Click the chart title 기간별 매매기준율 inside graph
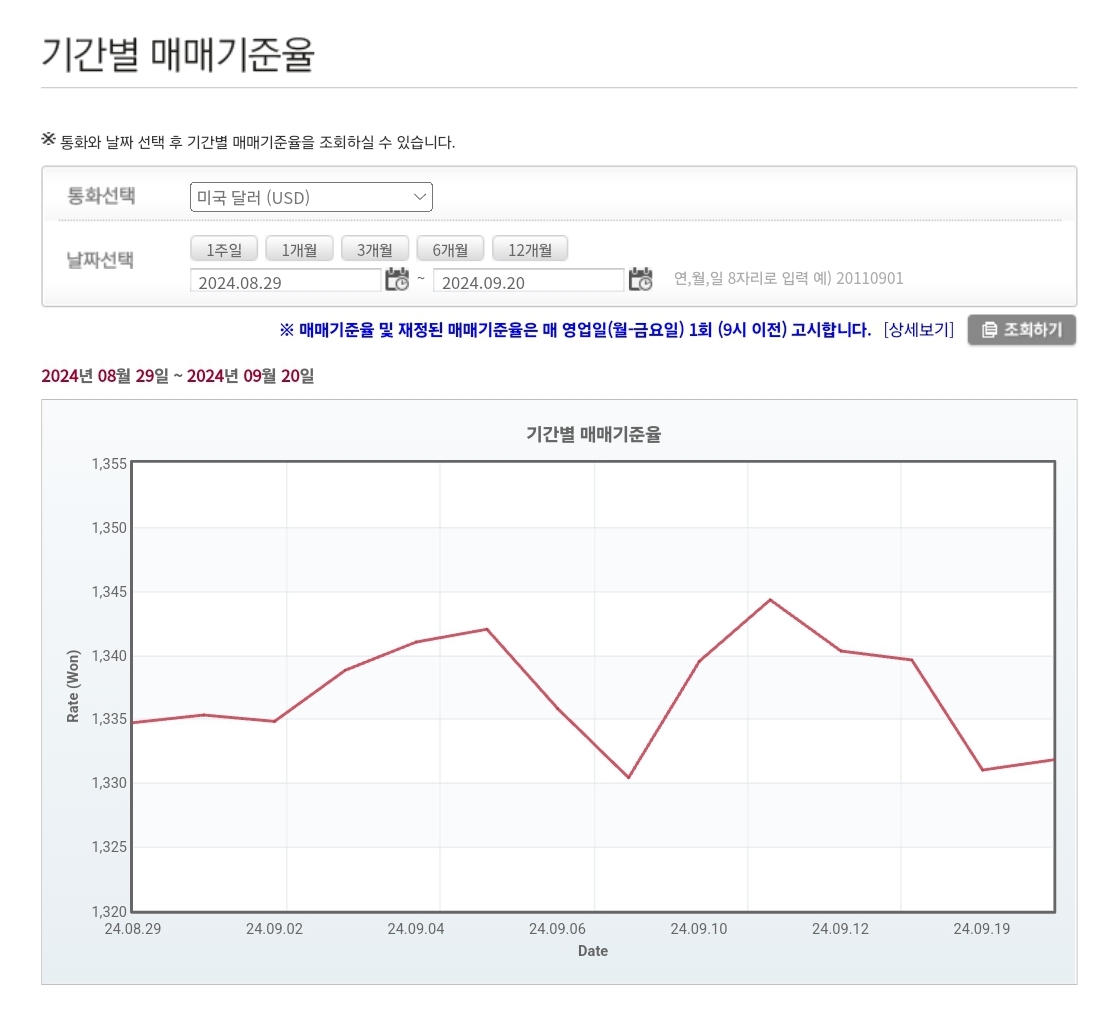Viewport: 1106px width, 1013px height. (x=593, y=434)
